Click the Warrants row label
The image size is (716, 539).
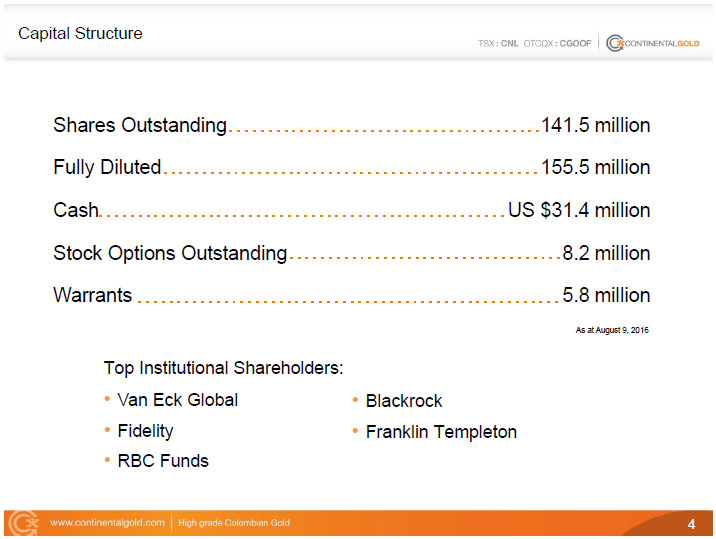click(92, 296)
